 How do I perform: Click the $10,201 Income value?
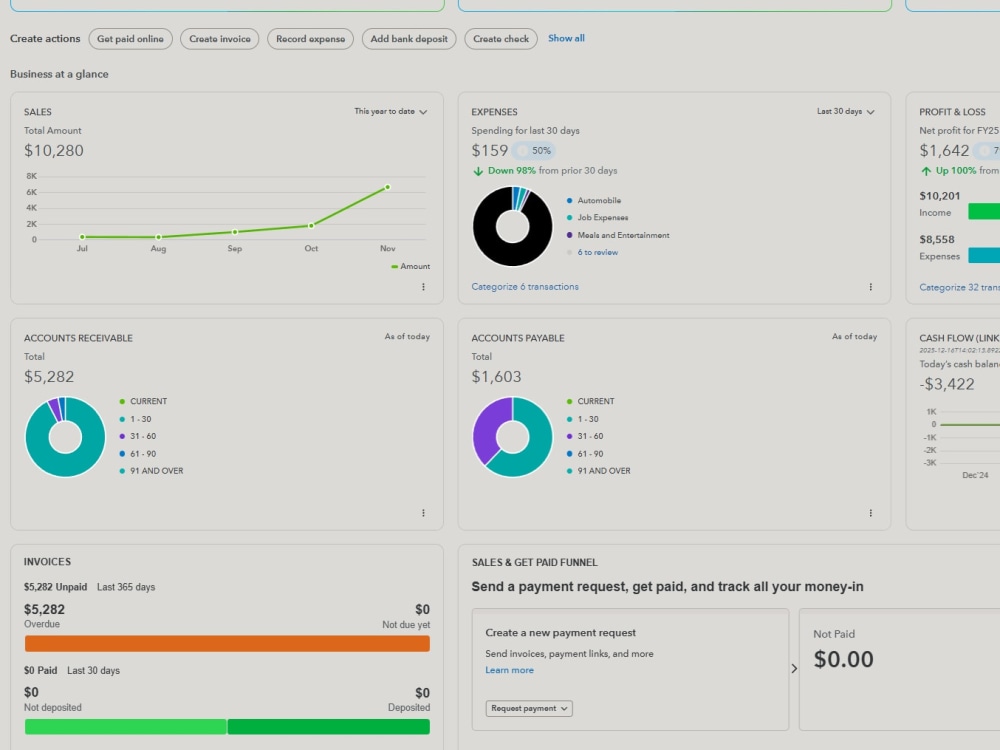(939, 196)
